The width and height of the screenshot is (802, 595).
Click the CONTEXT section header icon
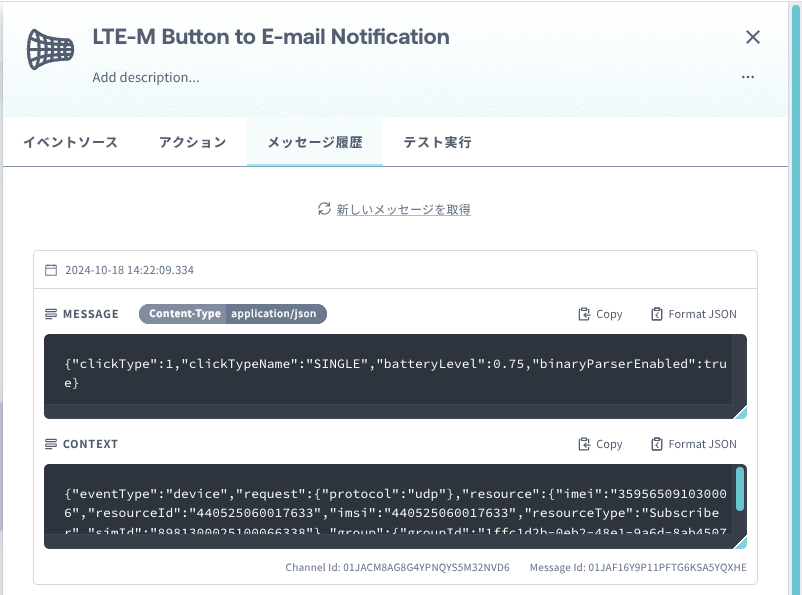[51, 444]
